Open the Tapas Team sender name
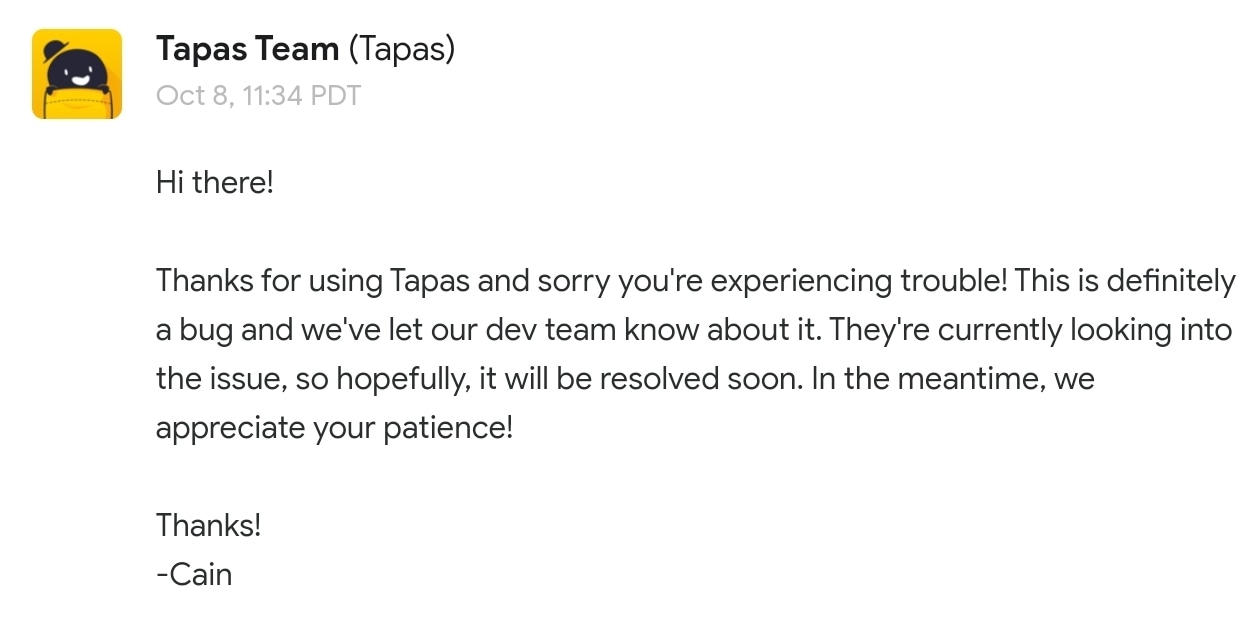Screen dimensions: 1251x635 tap(247, 48)
